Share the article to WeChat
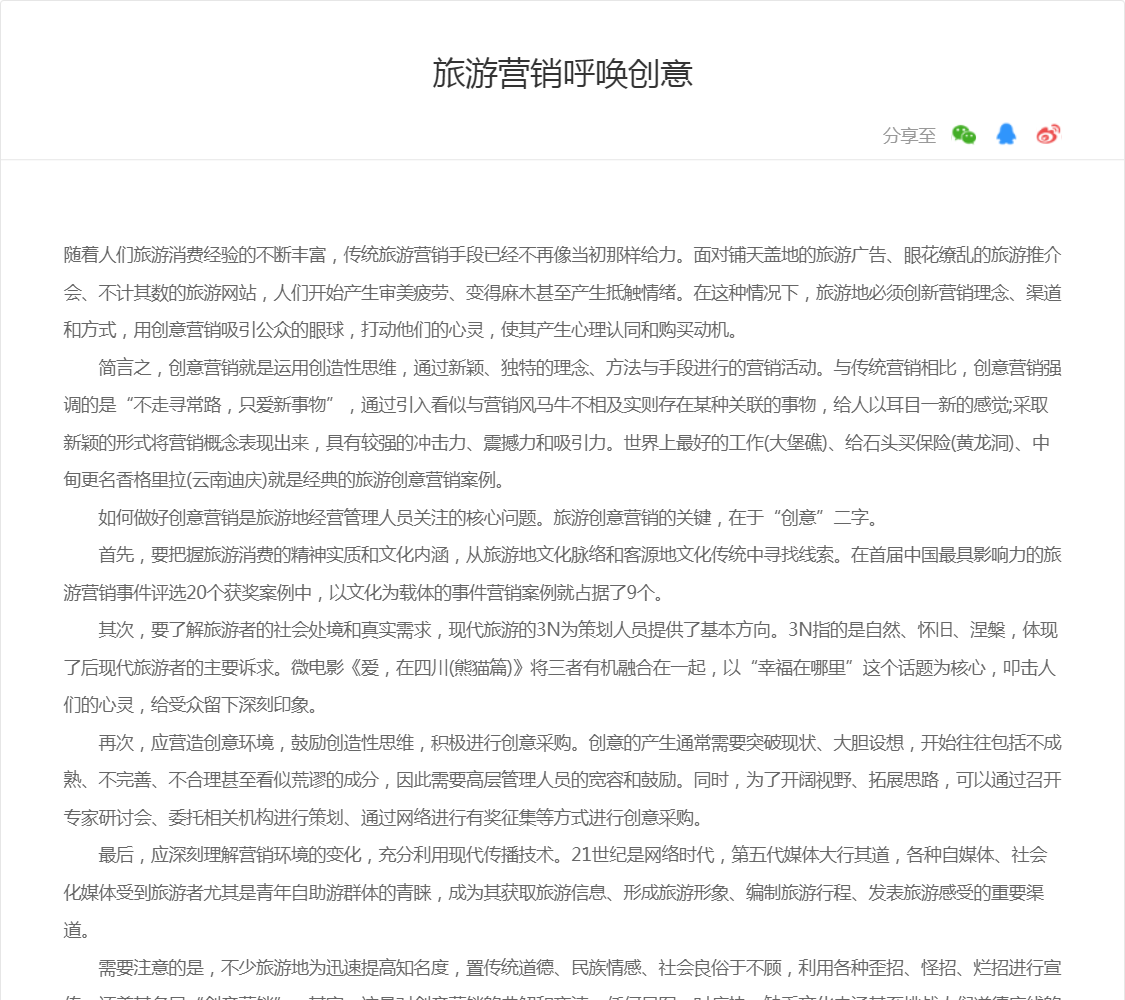The width and height of the screenshot is (1125, 1000). tap(963, 135)
